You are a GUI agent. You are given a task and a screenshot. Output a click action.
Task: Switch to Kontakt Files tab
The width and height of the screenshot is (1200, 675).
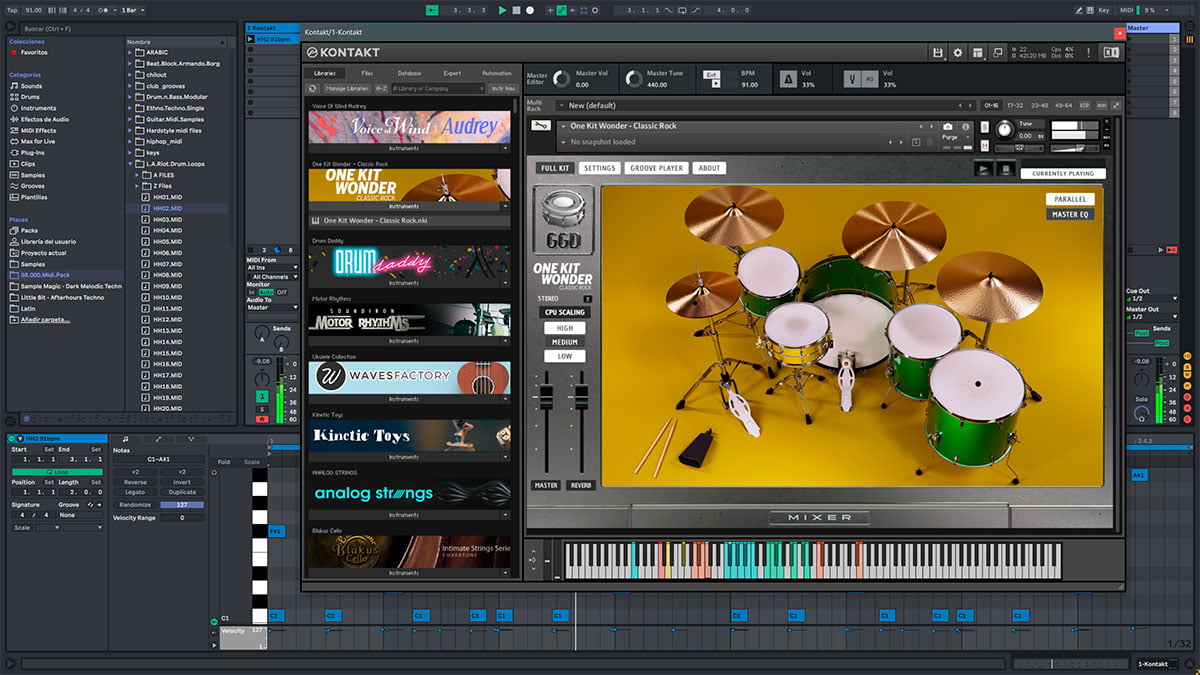367,73
